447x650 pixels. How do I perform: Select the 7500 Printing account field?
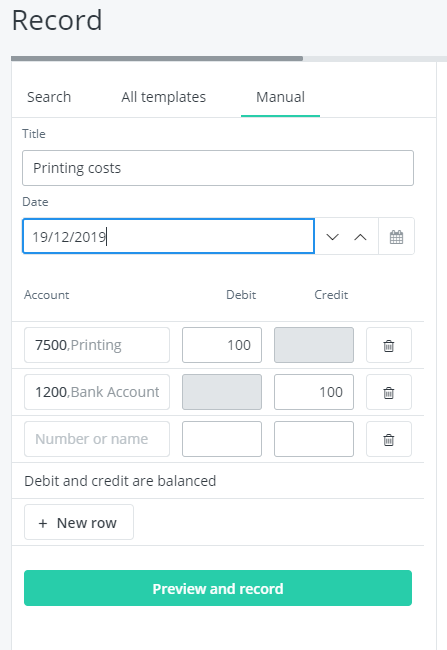coord(97,345)
